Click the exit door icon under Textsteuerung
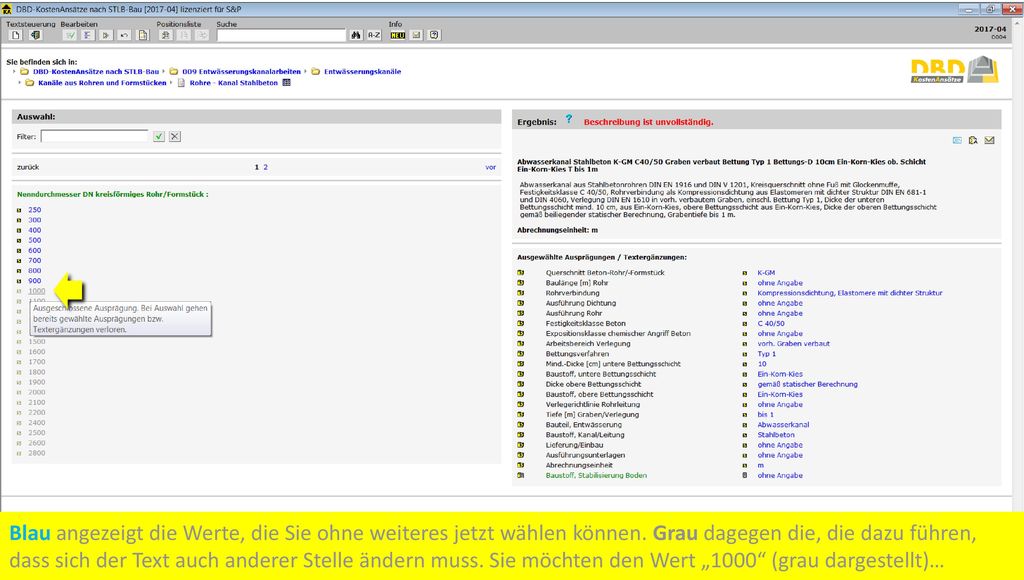The width and height of the screenshot is (1024, 580). (x=36, y=35)
